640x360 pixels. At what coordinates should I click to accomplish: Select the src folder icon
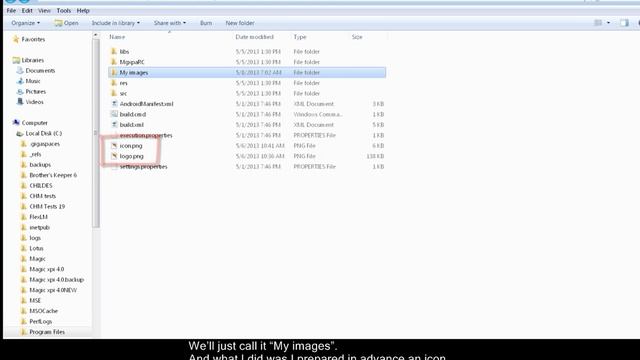pyautogui.click(x=114, y=93)
